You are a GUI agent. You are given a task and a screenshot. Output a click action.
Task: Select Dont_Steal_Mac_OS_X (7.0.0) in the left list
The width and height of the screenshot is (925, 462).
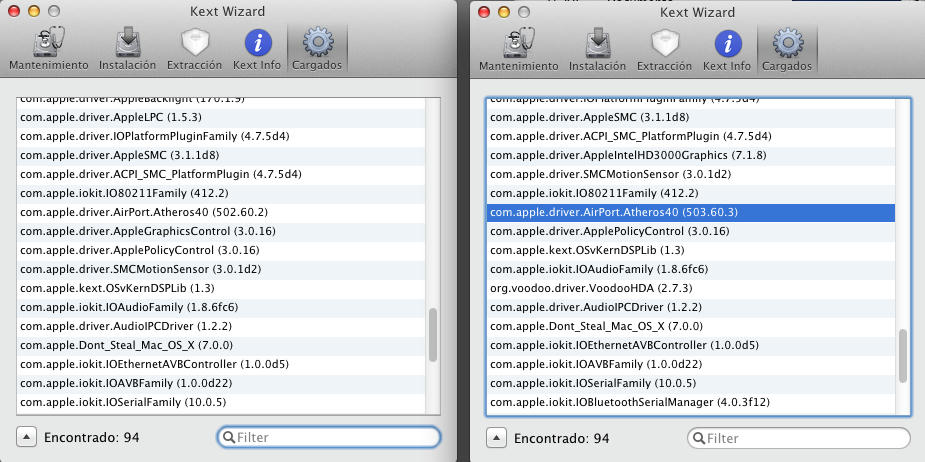[x=221, y=345]
